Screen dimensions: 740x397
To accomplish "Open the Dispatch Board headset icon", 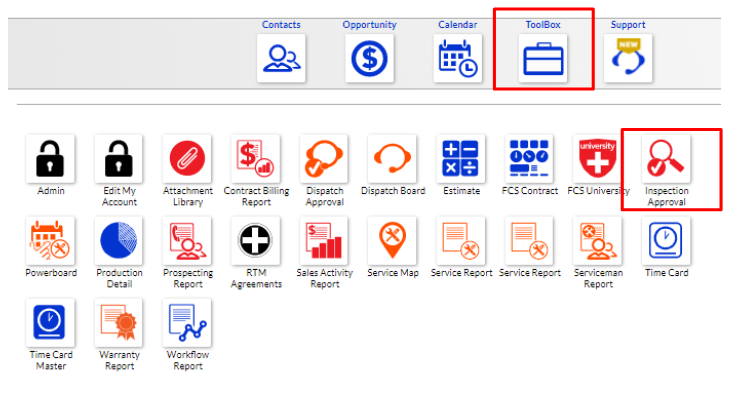I will 392,159.
